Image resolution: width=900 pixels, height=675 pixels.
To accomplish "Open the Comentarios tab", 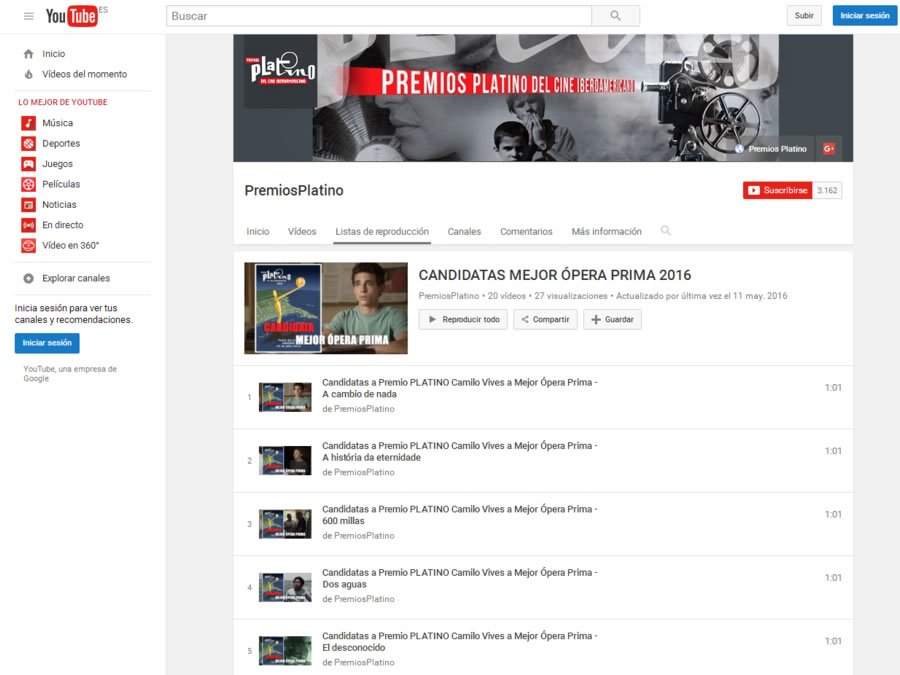I will pyautogui.click(x=526, y=231).
